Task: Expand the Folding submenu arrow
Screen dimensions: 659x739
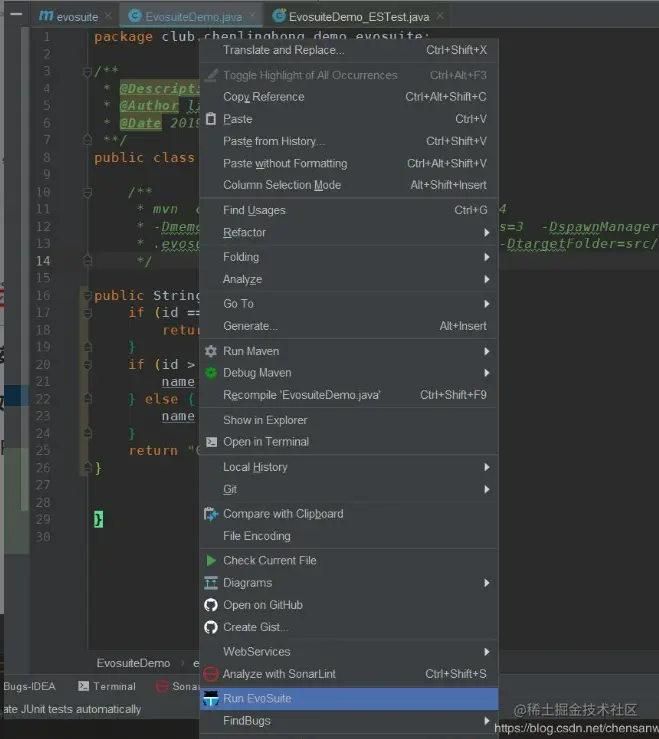Action: tap(486, 257)
